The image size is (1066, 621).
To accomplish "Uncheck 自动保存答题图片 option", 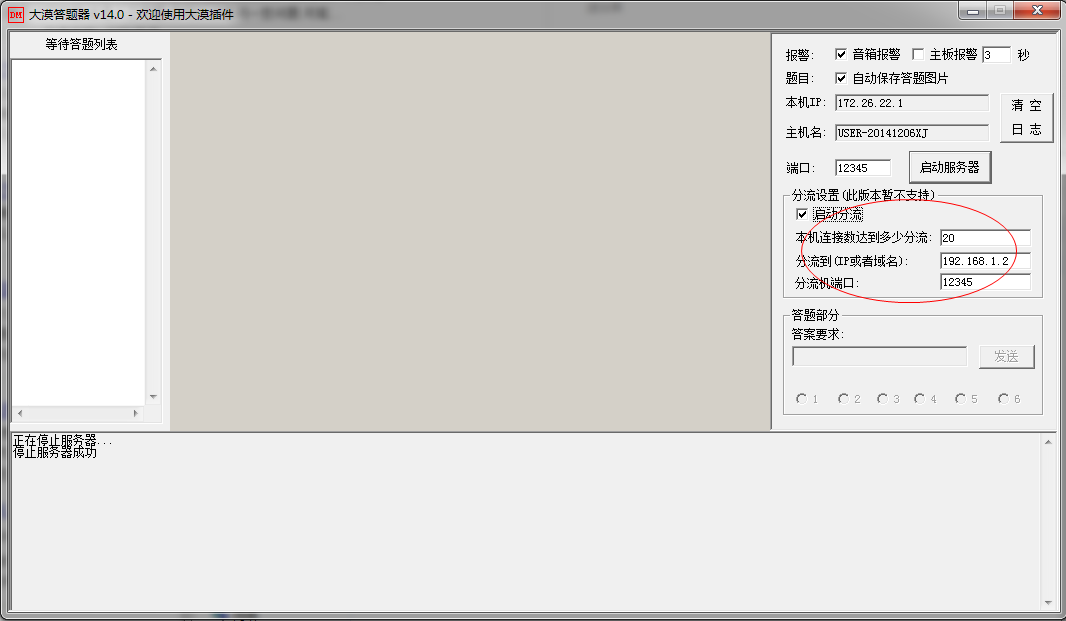I will pos(841,80).
